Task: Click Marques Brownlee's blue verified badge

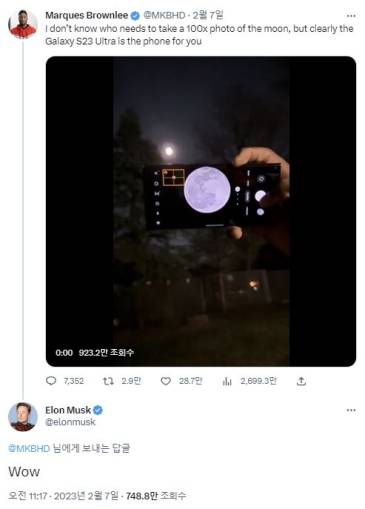Action: click(x=135, y=16)
